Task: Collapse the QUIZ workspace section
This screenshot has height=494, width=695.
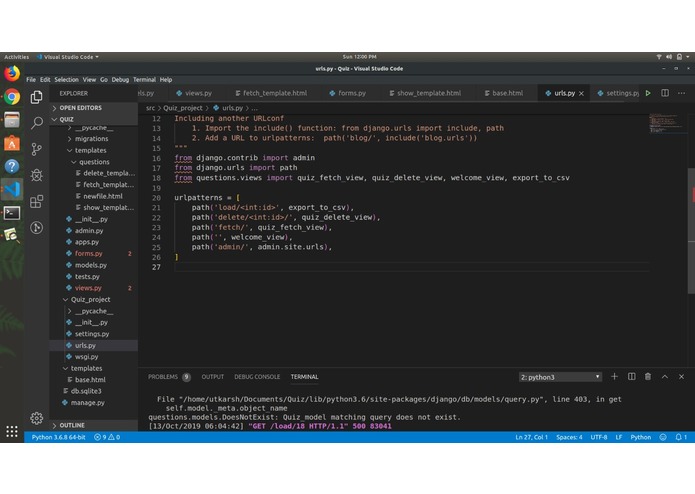Action: [x=94, y=119]
